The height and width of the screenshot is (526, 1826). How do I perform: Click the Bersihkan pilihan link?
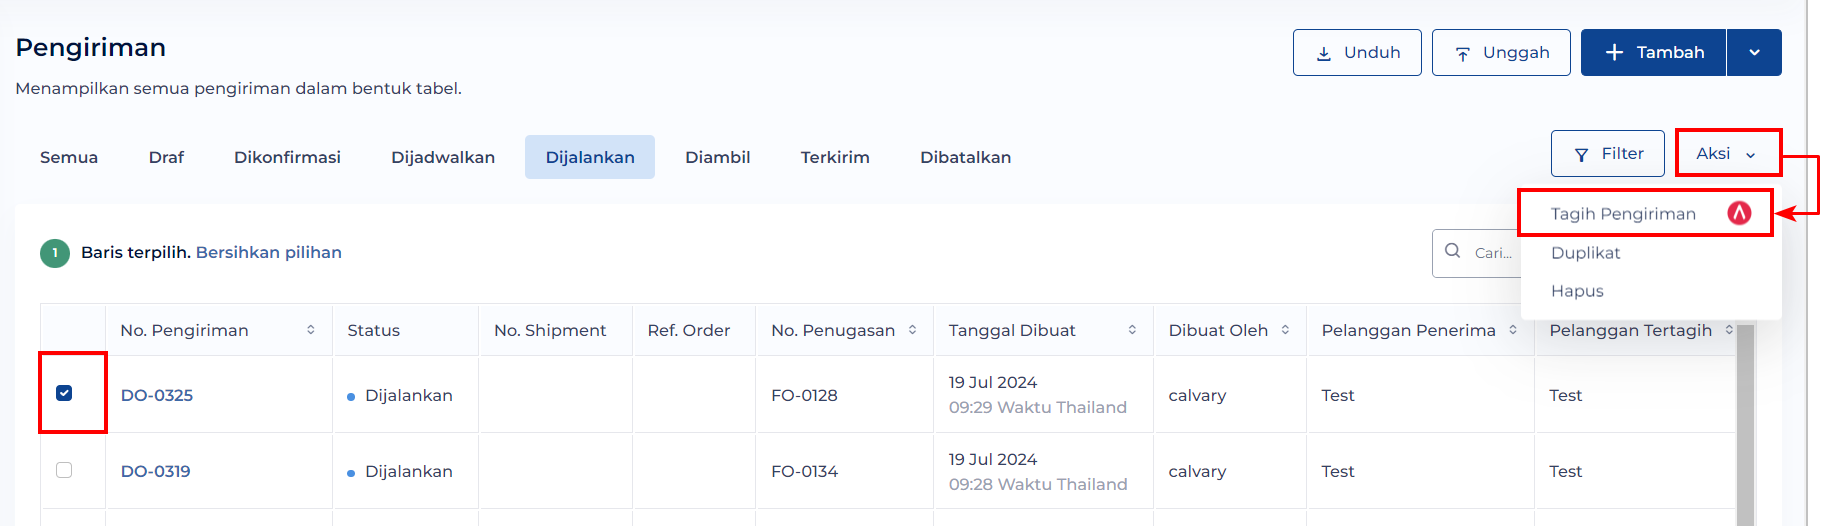pyautogui.click(x=269, y=252)
